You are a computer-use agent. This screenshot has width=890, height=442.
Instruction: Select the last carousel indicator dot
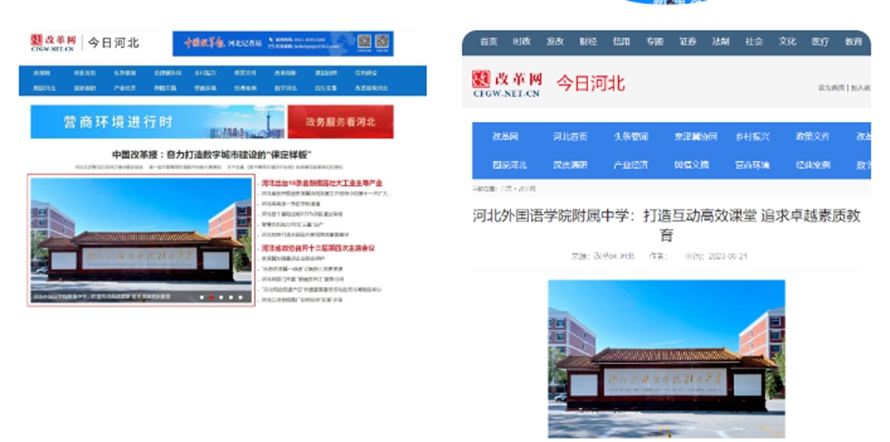pyautogui.click(x=239, y=297)
